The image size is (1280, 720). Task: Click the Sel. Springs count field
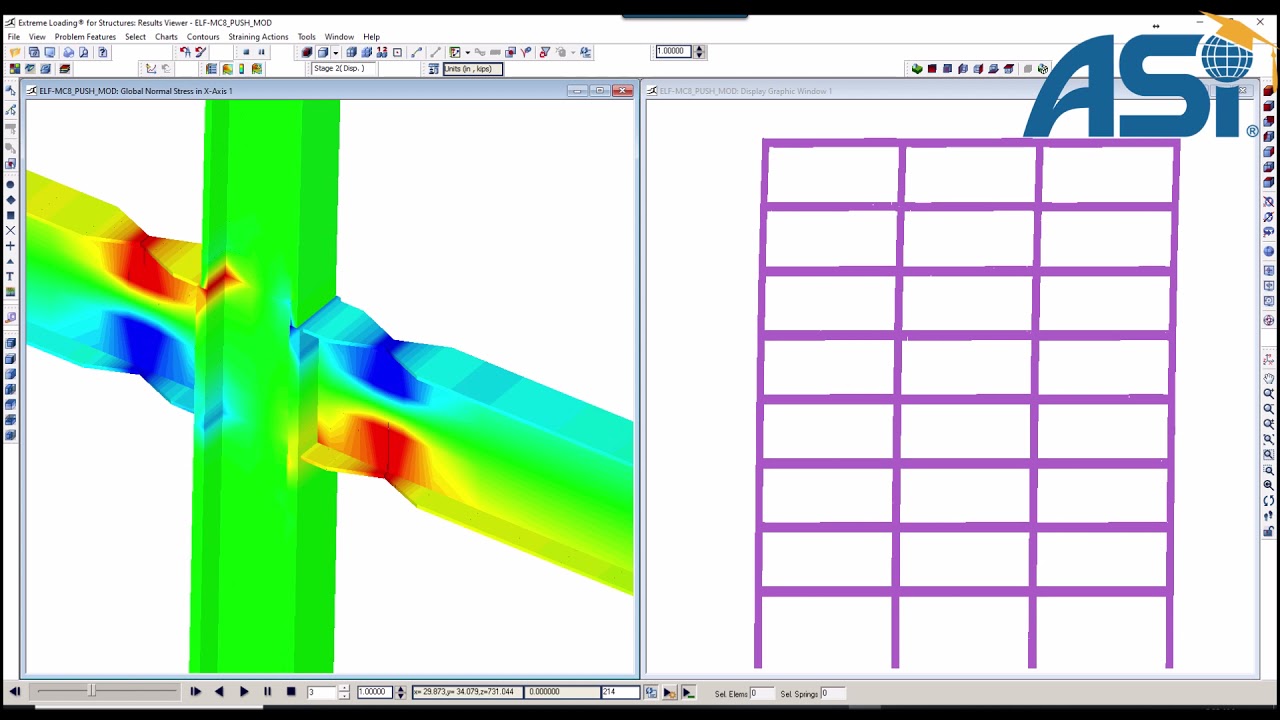point(832,693)
